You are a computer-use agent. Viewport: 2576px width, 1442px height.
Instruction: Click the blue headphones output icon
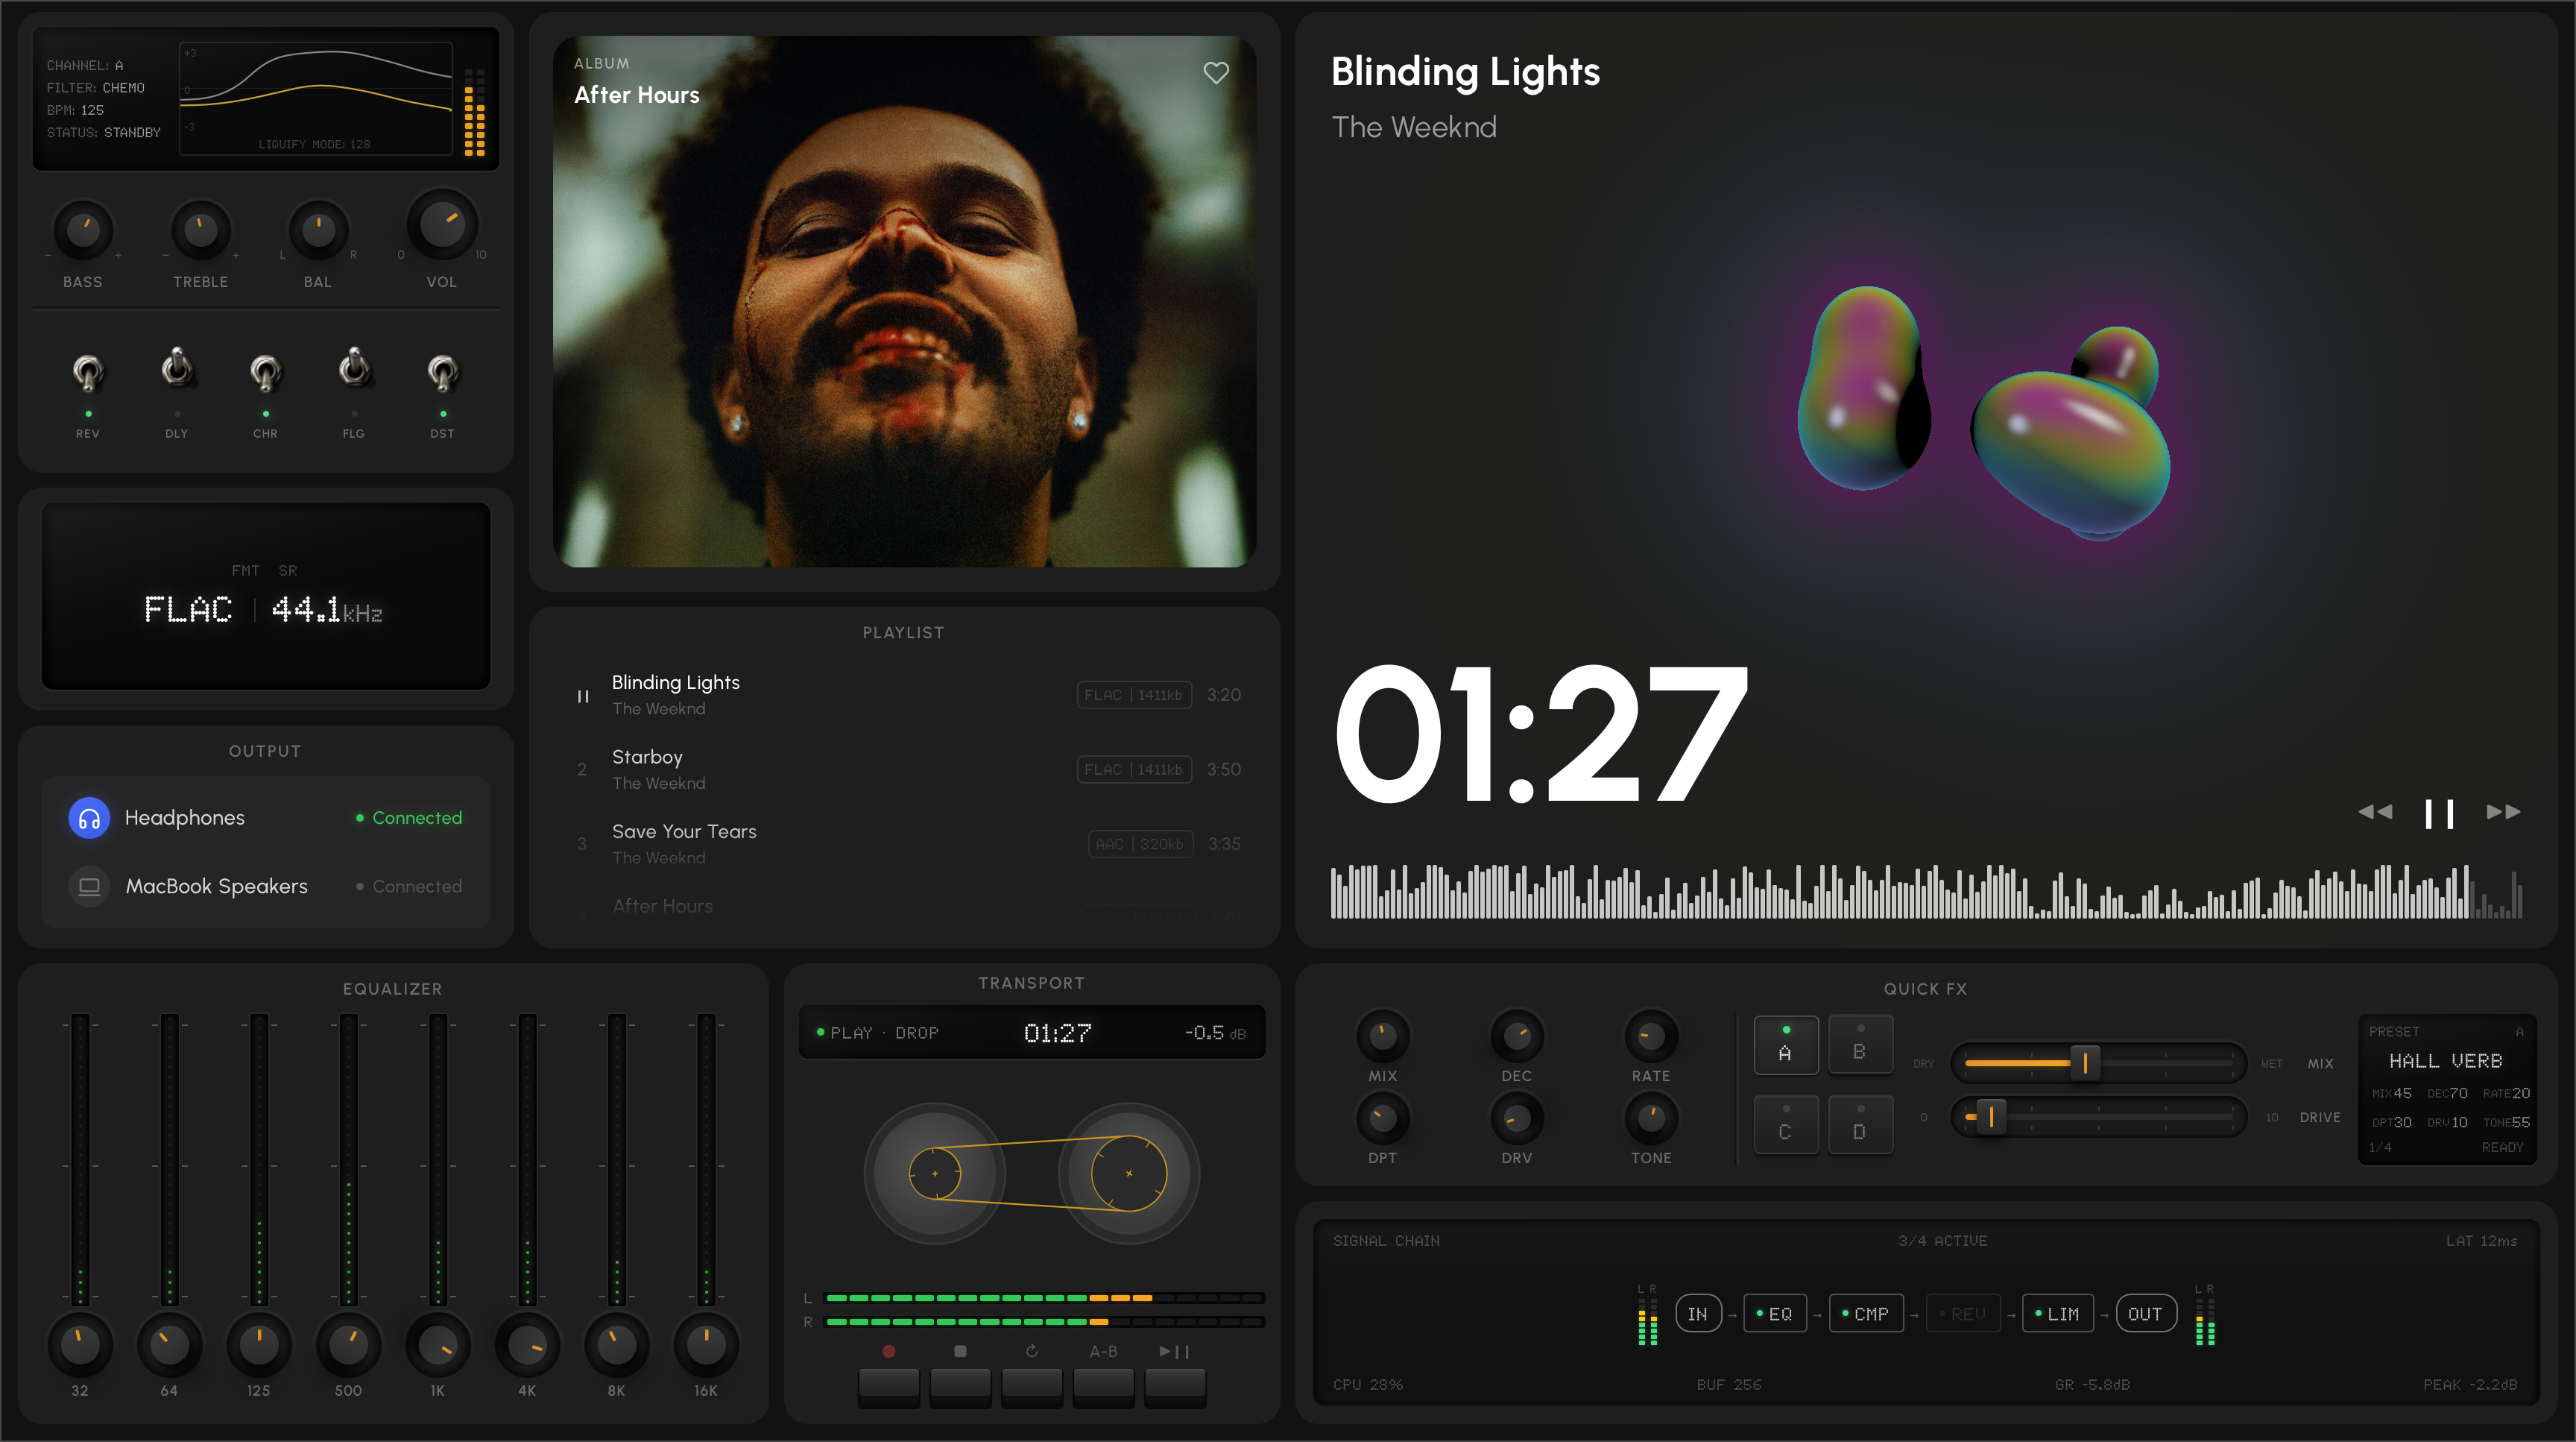[x=89, y=818]
